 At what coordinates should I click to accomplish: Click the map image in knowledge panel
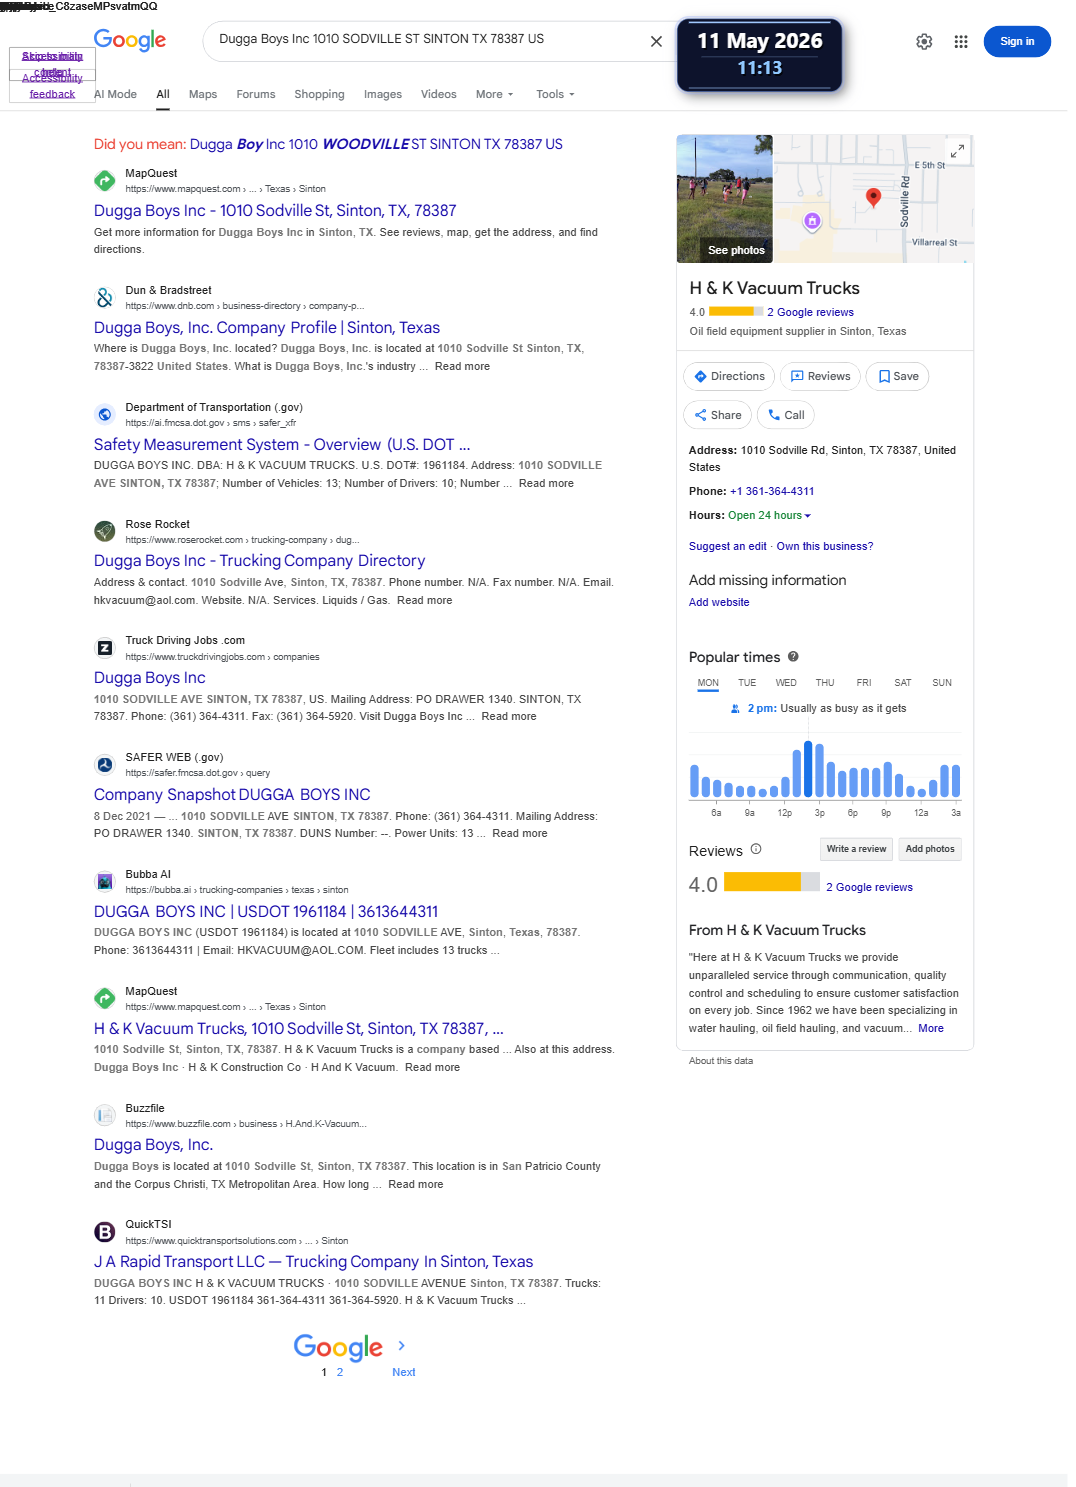[x=873, y=199]
